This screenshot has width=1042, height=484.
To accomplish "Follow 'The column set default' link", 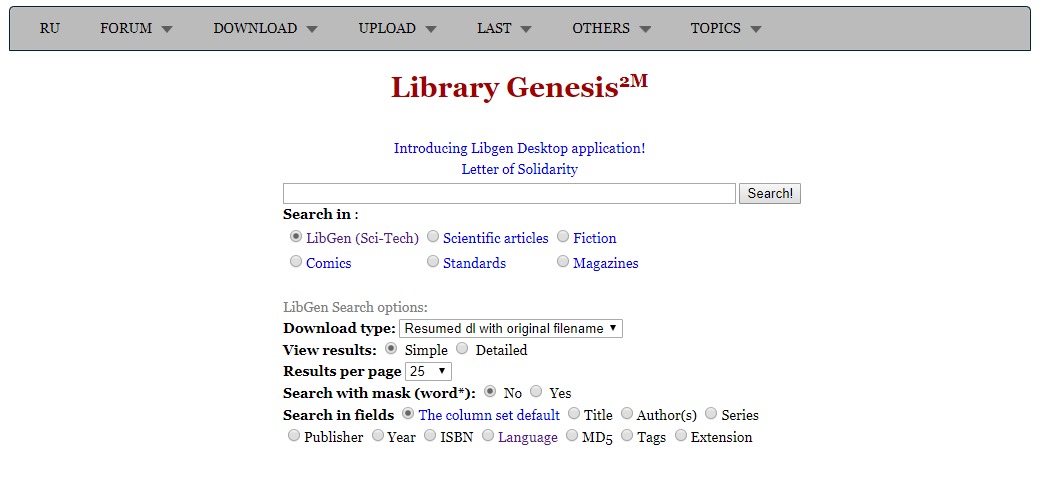I will (489, 416).
